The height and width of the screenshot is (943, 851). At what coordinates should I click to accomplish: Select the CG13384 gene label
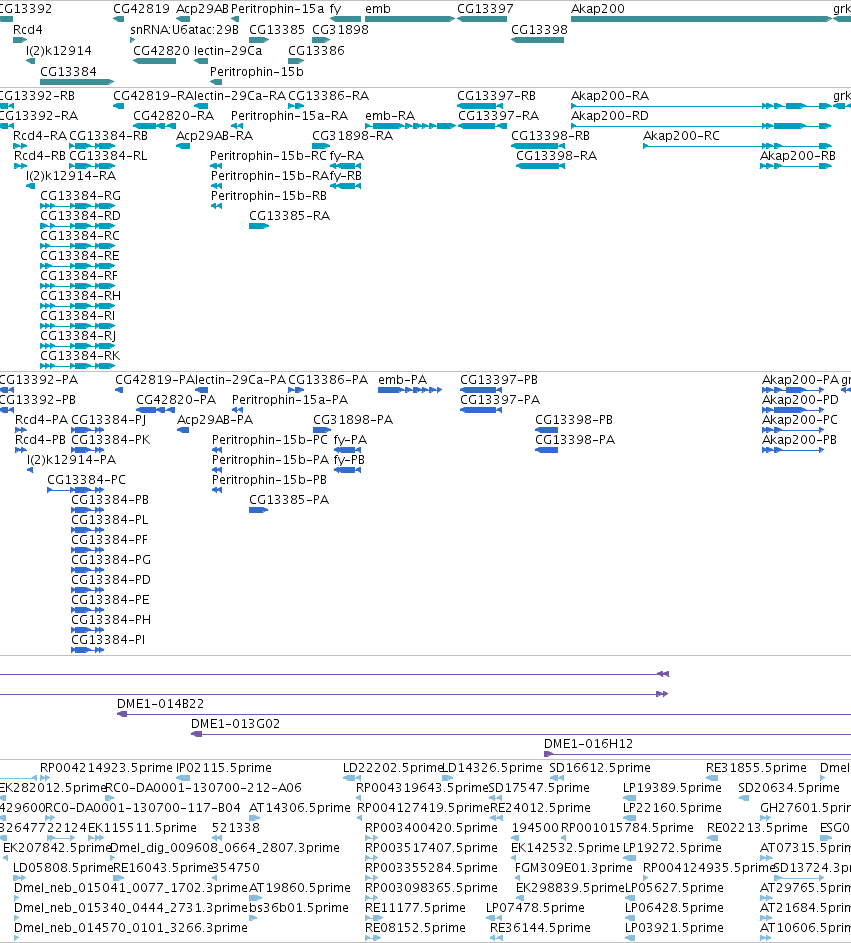pyautogui.click(x=68, y=72)
